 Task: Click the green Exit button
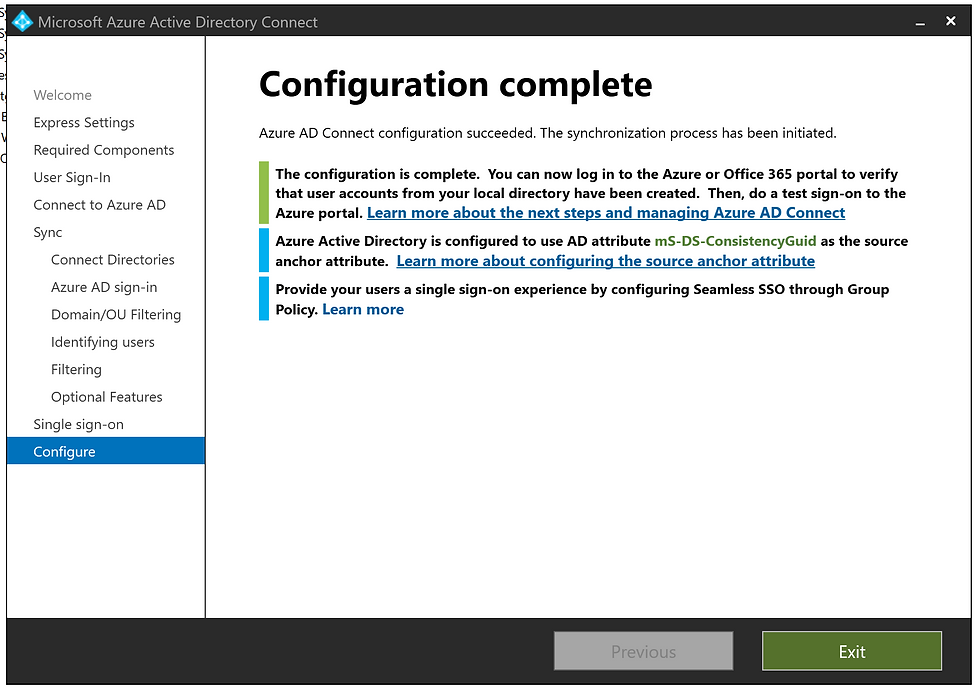tap(851, 651)
